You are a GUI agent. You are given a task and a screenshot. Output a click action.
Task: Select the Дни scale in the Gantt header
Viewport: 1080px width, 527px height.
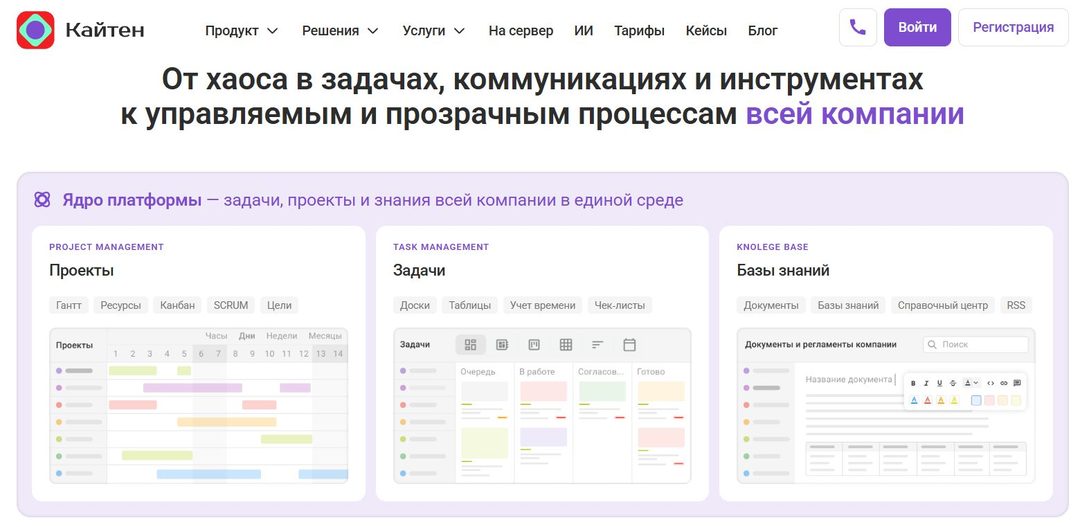point(247,335)
